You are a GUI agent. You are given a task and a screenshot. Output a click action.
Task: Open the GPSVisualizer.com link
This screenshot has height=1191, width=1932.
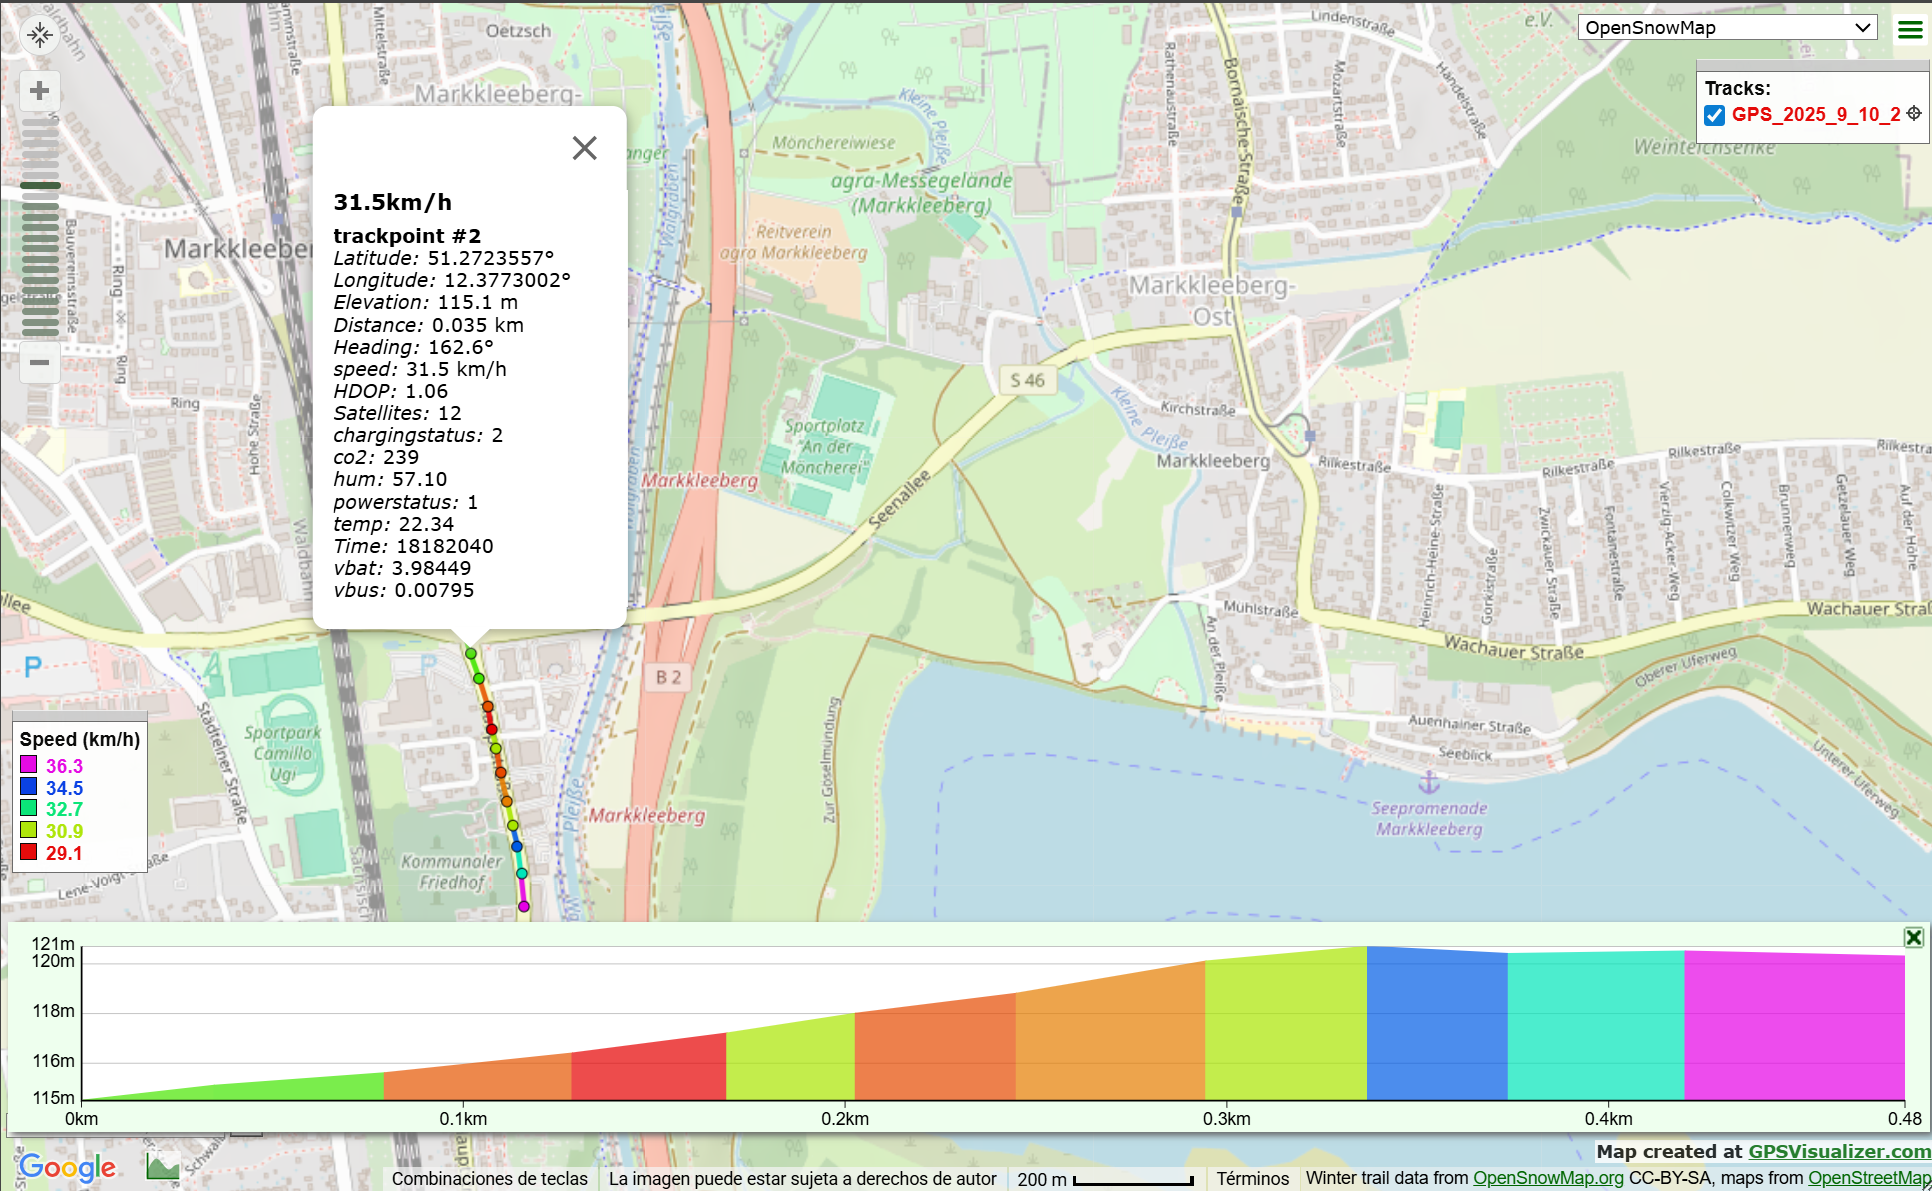pyautogui.click(x=1839, y=1151)
